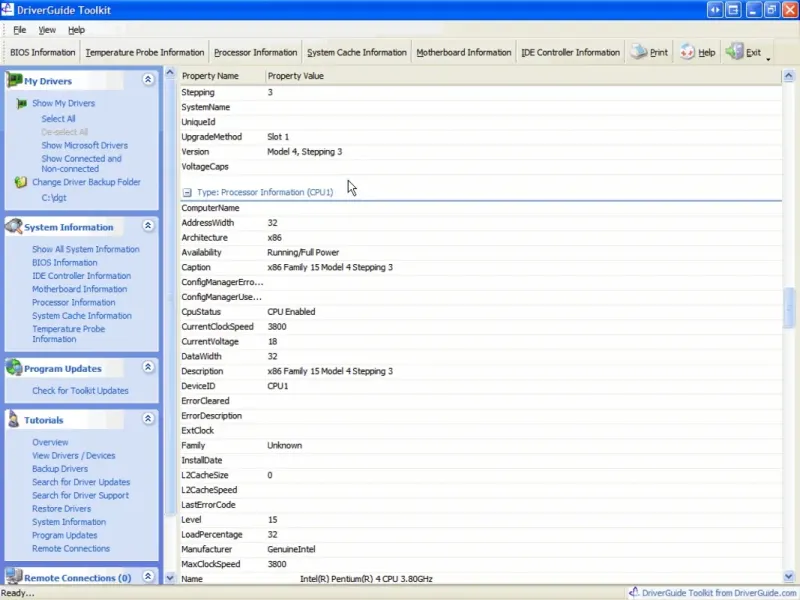The image size is (800, 600).
Task: Click the DriverGuide Toolkit title bar icon
Action: click(7, 9)
